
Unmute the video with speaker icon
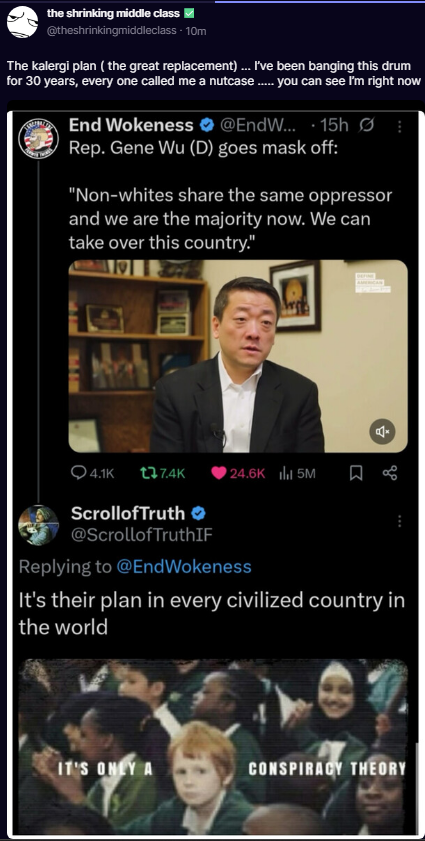point(382,431)
